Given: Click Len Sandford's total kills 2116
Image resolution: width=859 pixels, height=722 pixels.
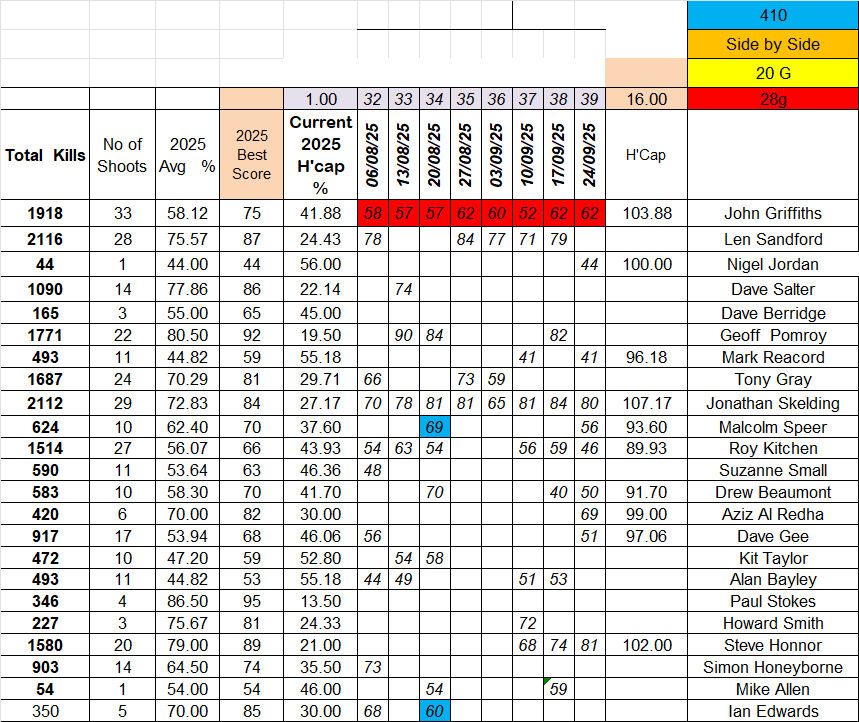Looking at the screenshot, I should pyautogui.click(x=45, y=239).
